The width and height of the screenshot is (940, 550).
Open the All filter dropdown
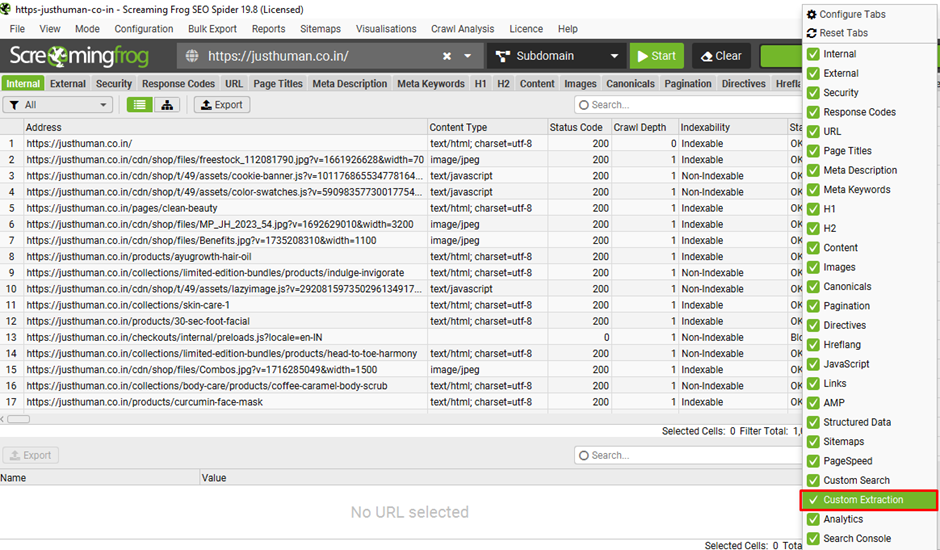coord(58,105)
